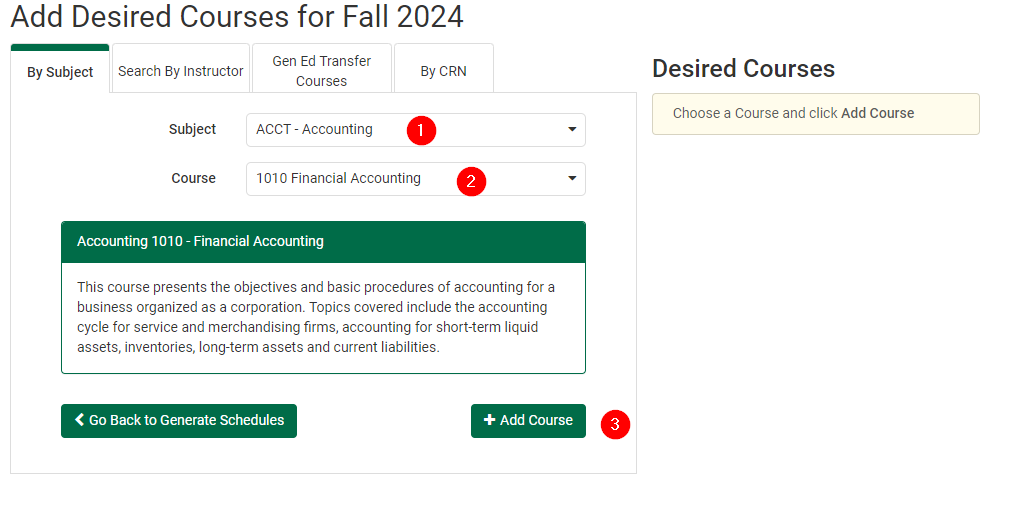Click the red number 1 marker
Screen dimensions: 1023x523
[x=421, y=130]
